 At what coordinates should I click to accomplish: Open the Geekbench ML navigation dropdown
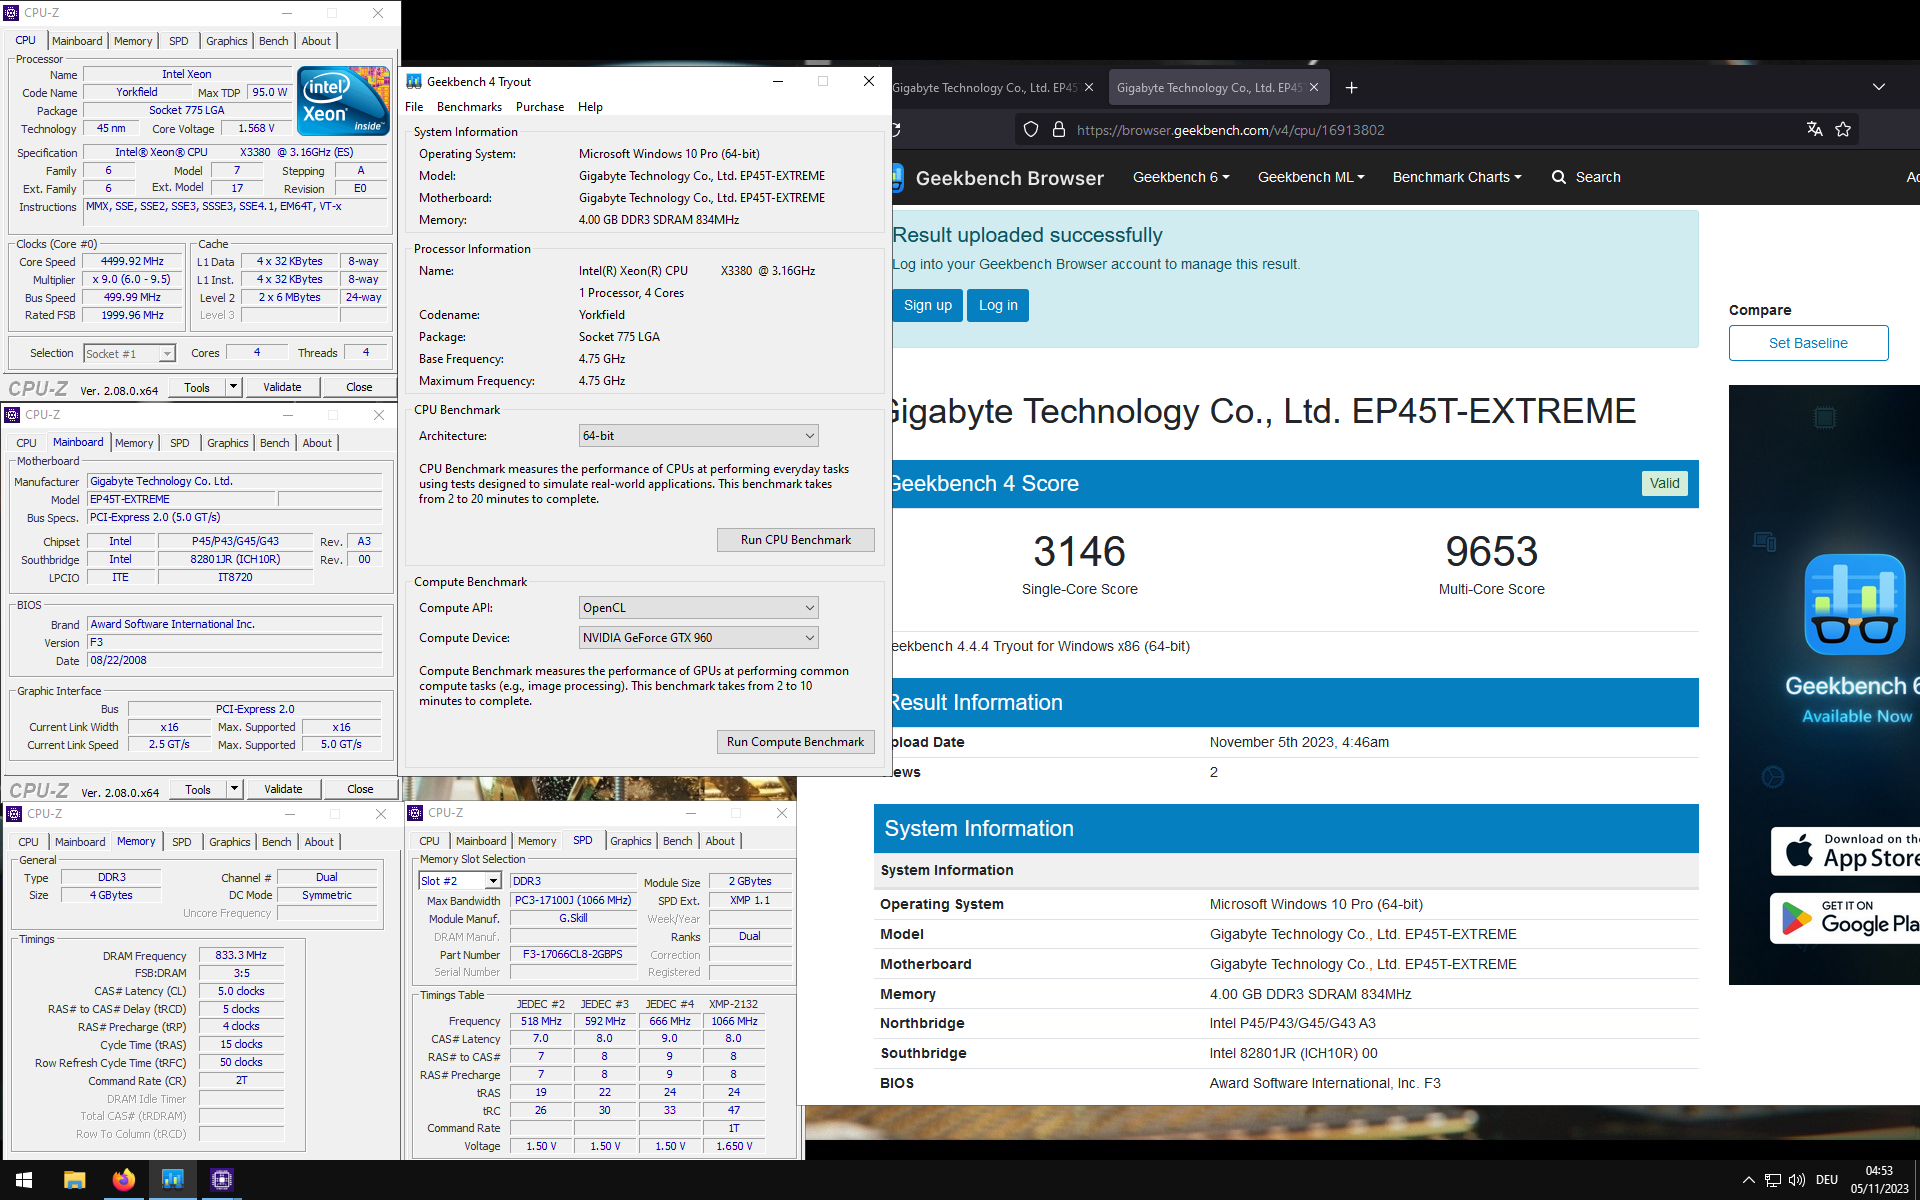[x=1311, y=177]
